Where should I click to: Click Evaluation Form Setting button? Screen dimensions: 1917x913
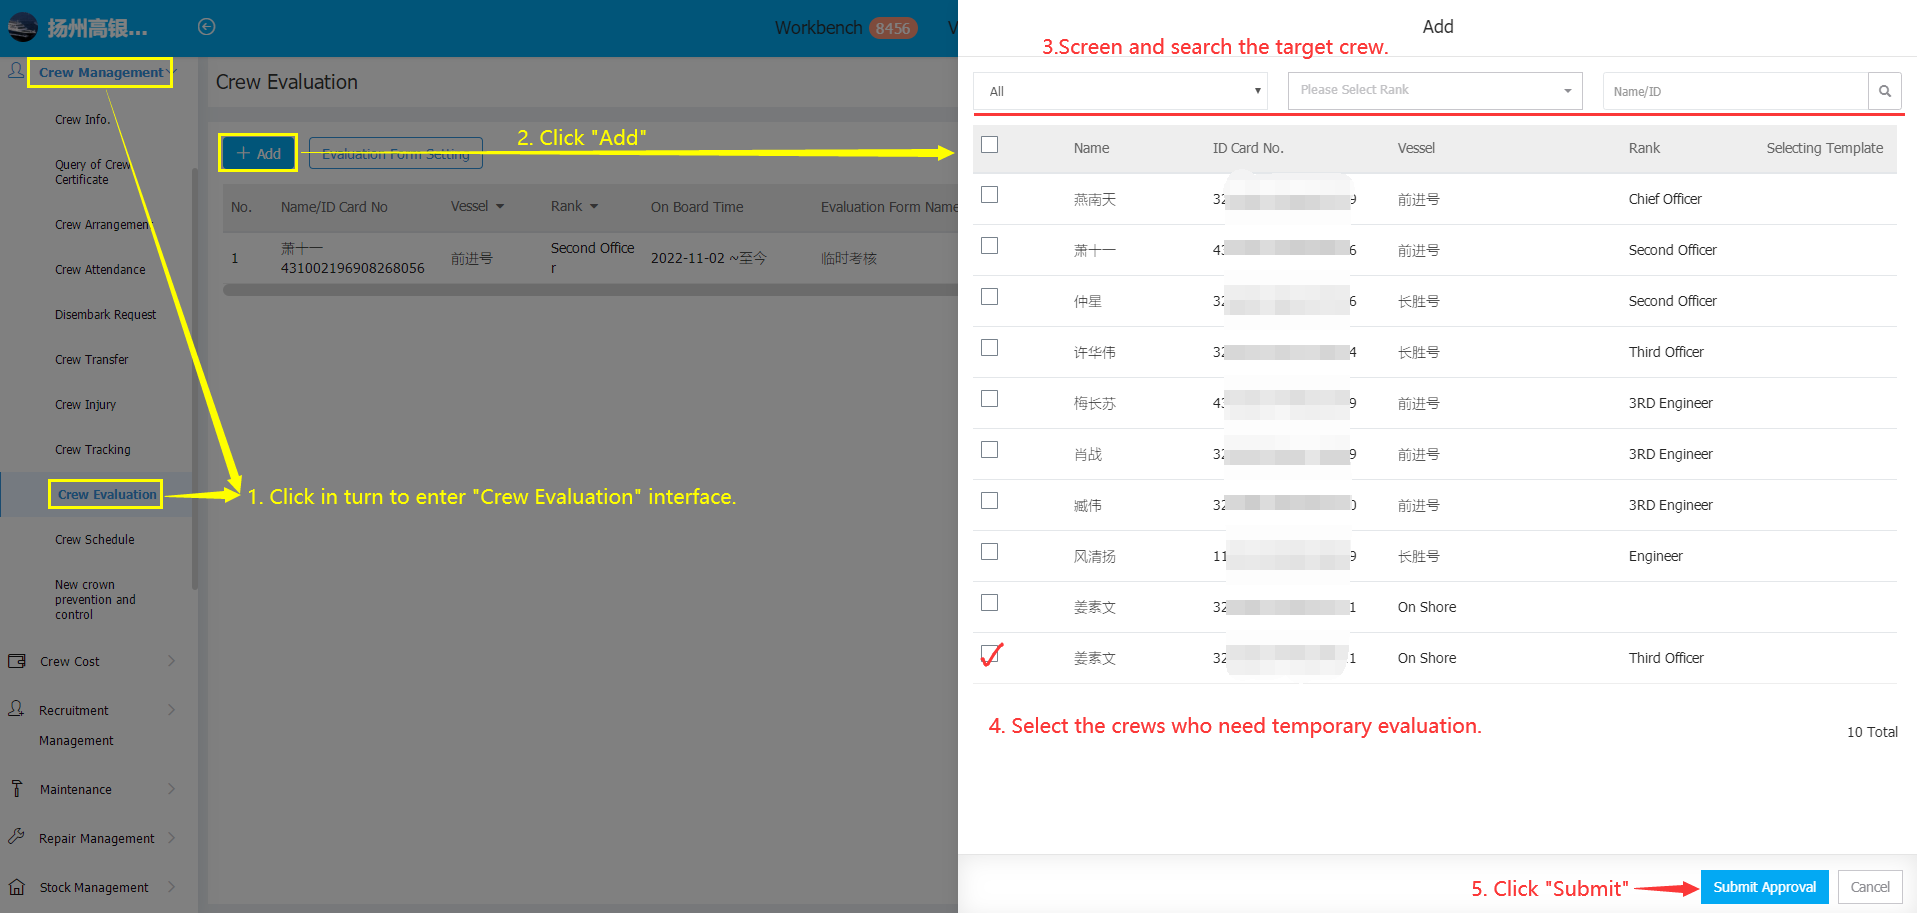[x=396, y=153]
